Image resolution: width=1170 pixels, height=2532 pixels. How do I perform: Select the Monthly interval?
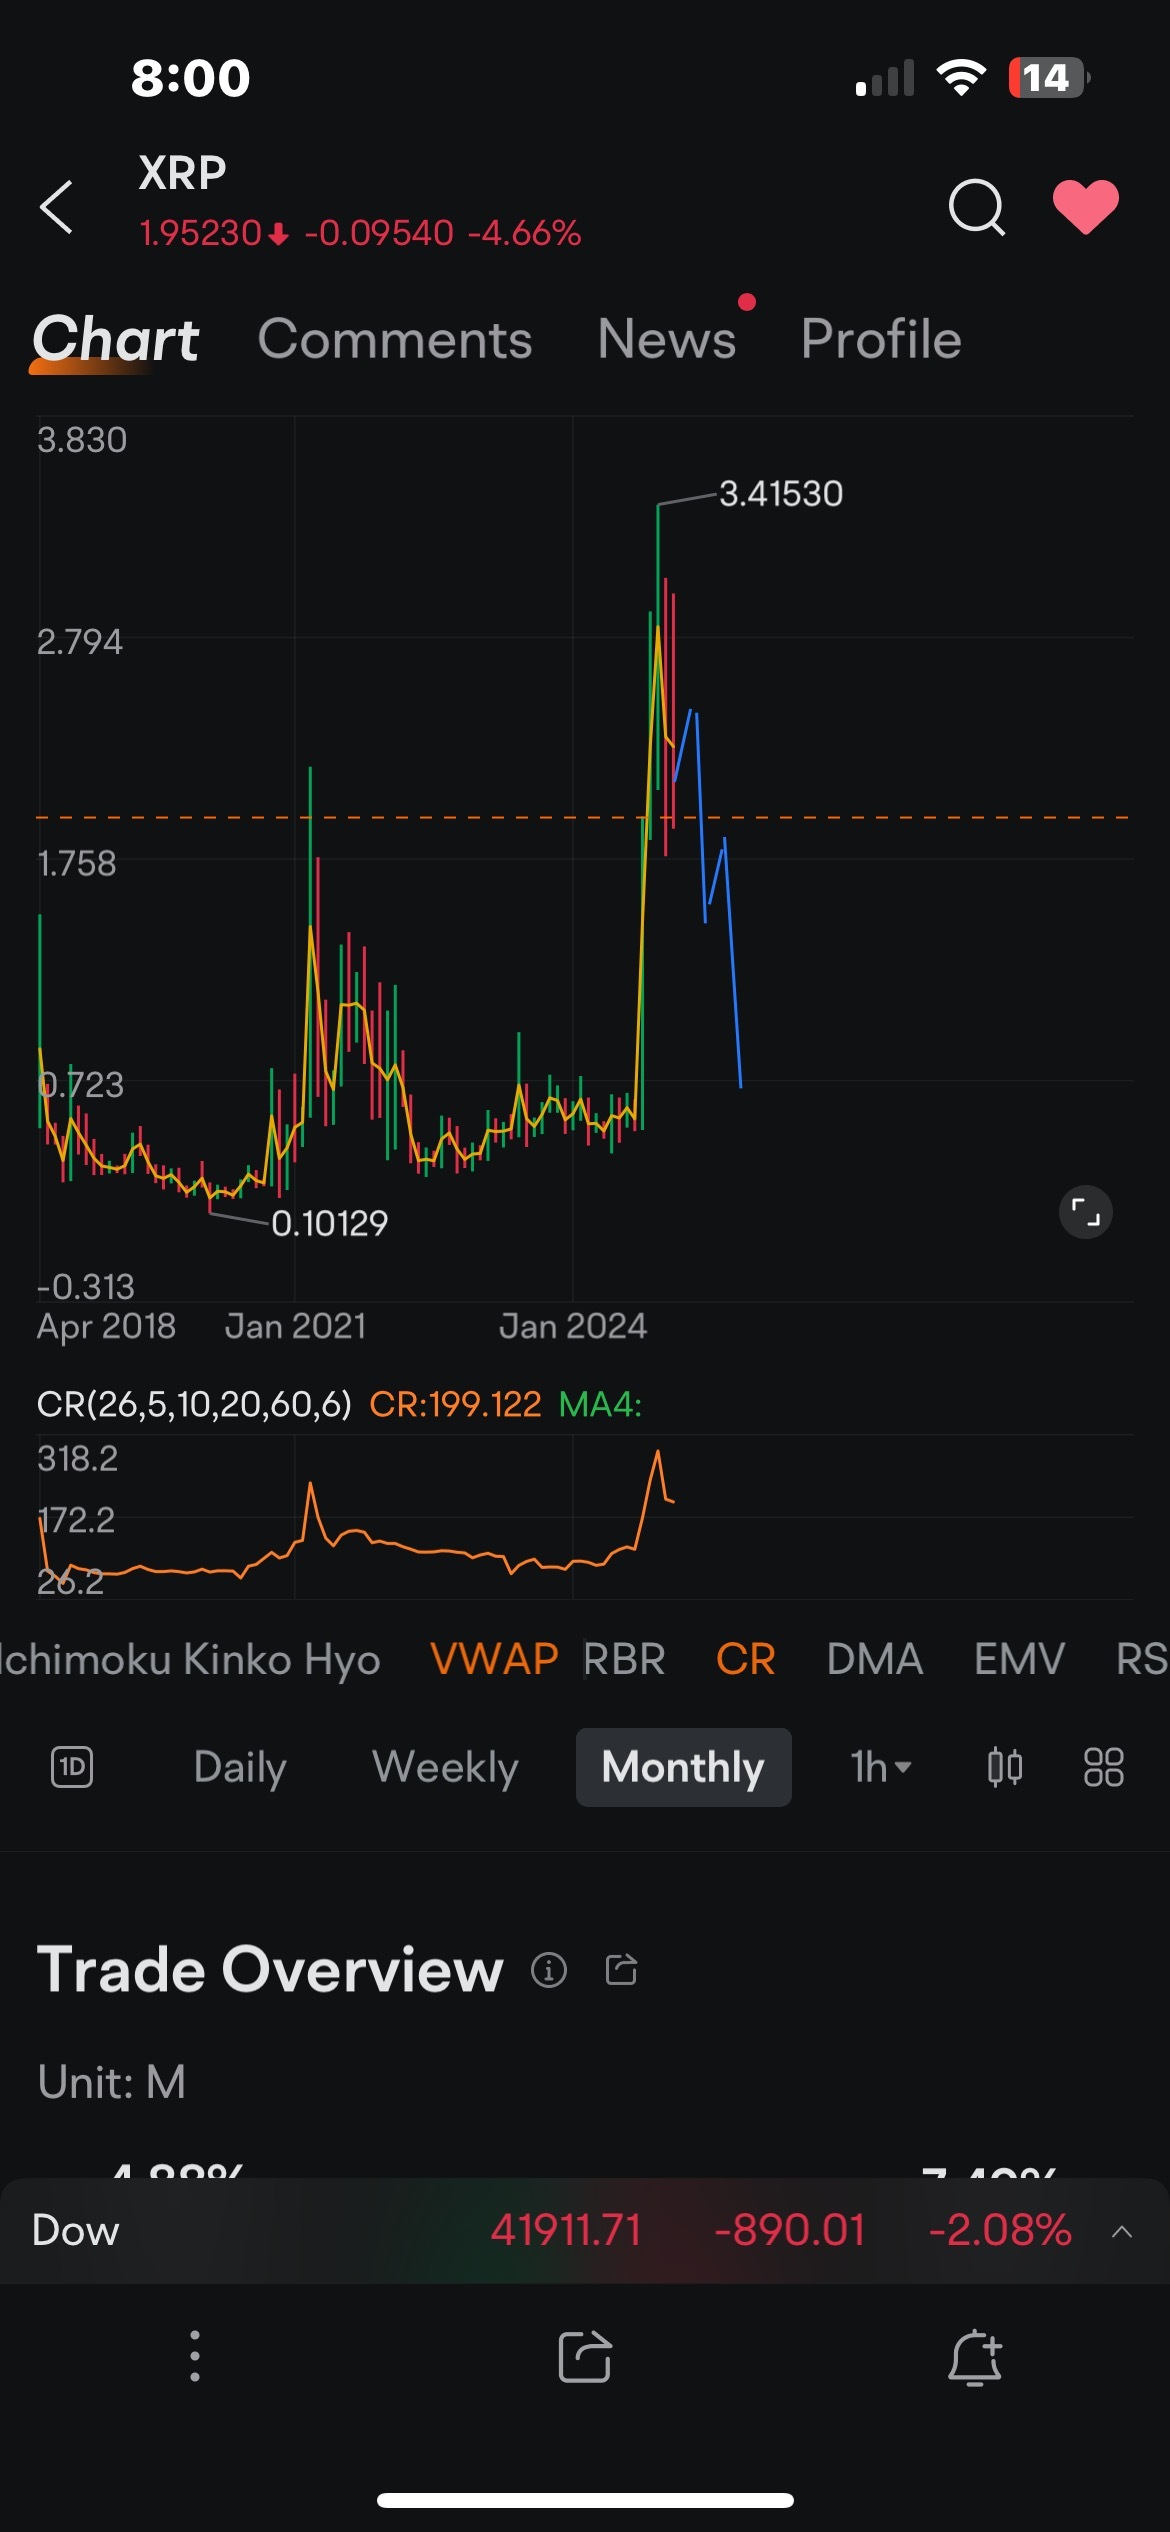coord(683,1767)
